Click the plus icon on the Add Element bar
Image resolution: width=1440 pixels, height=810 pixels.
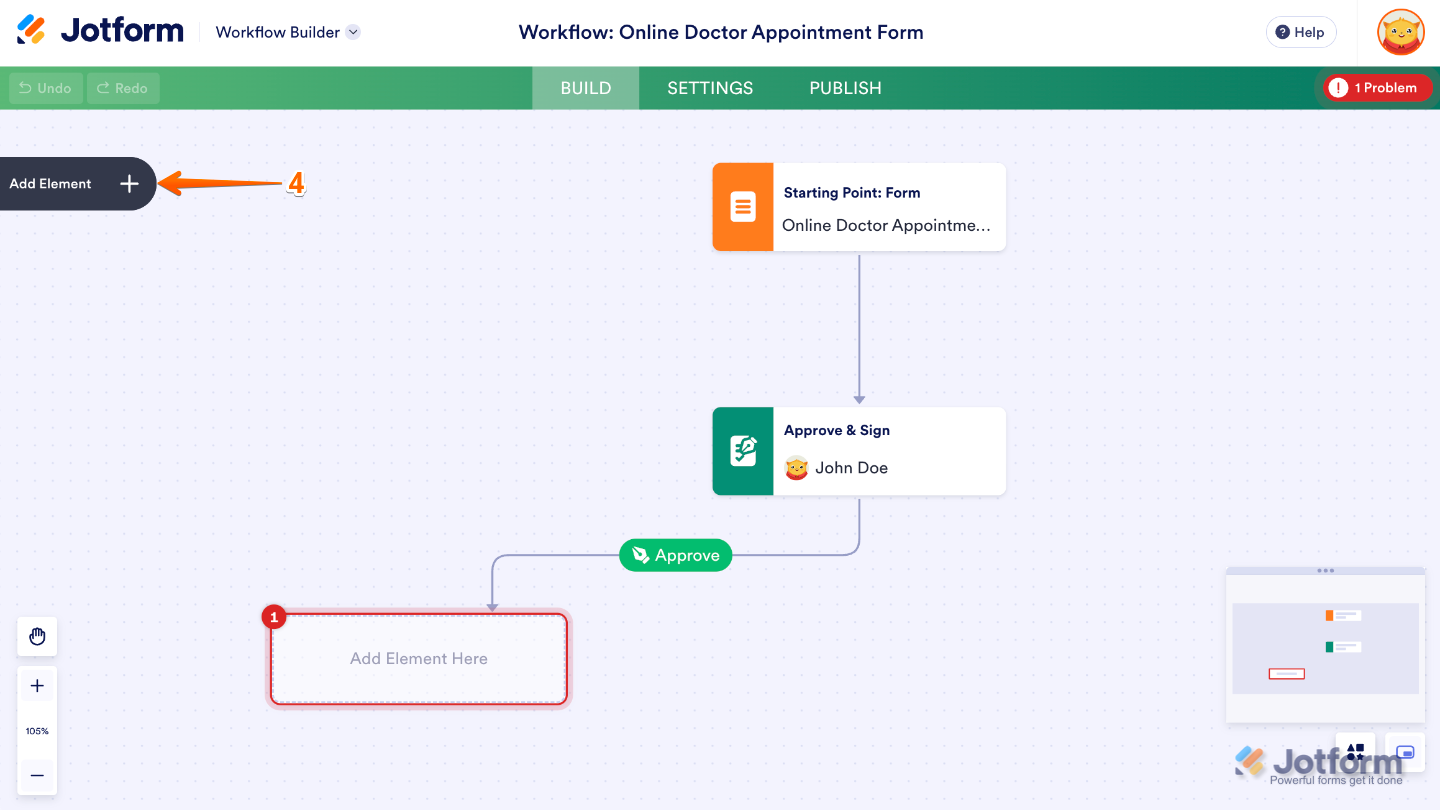(129, 184)
